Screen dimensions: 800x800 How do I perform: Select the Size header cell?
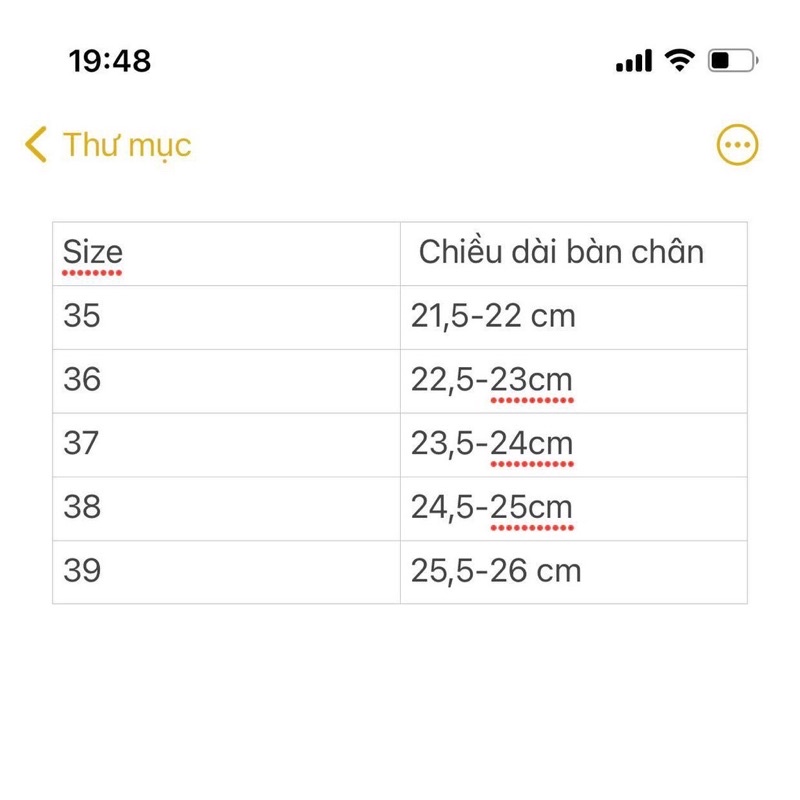93,251
